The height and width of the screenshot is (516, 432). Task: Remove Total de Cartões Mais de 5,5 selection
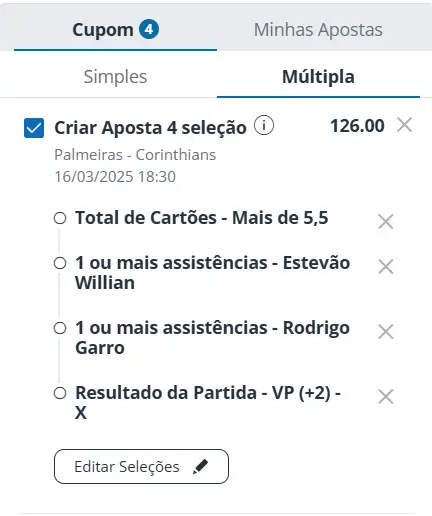pos(386,221)
